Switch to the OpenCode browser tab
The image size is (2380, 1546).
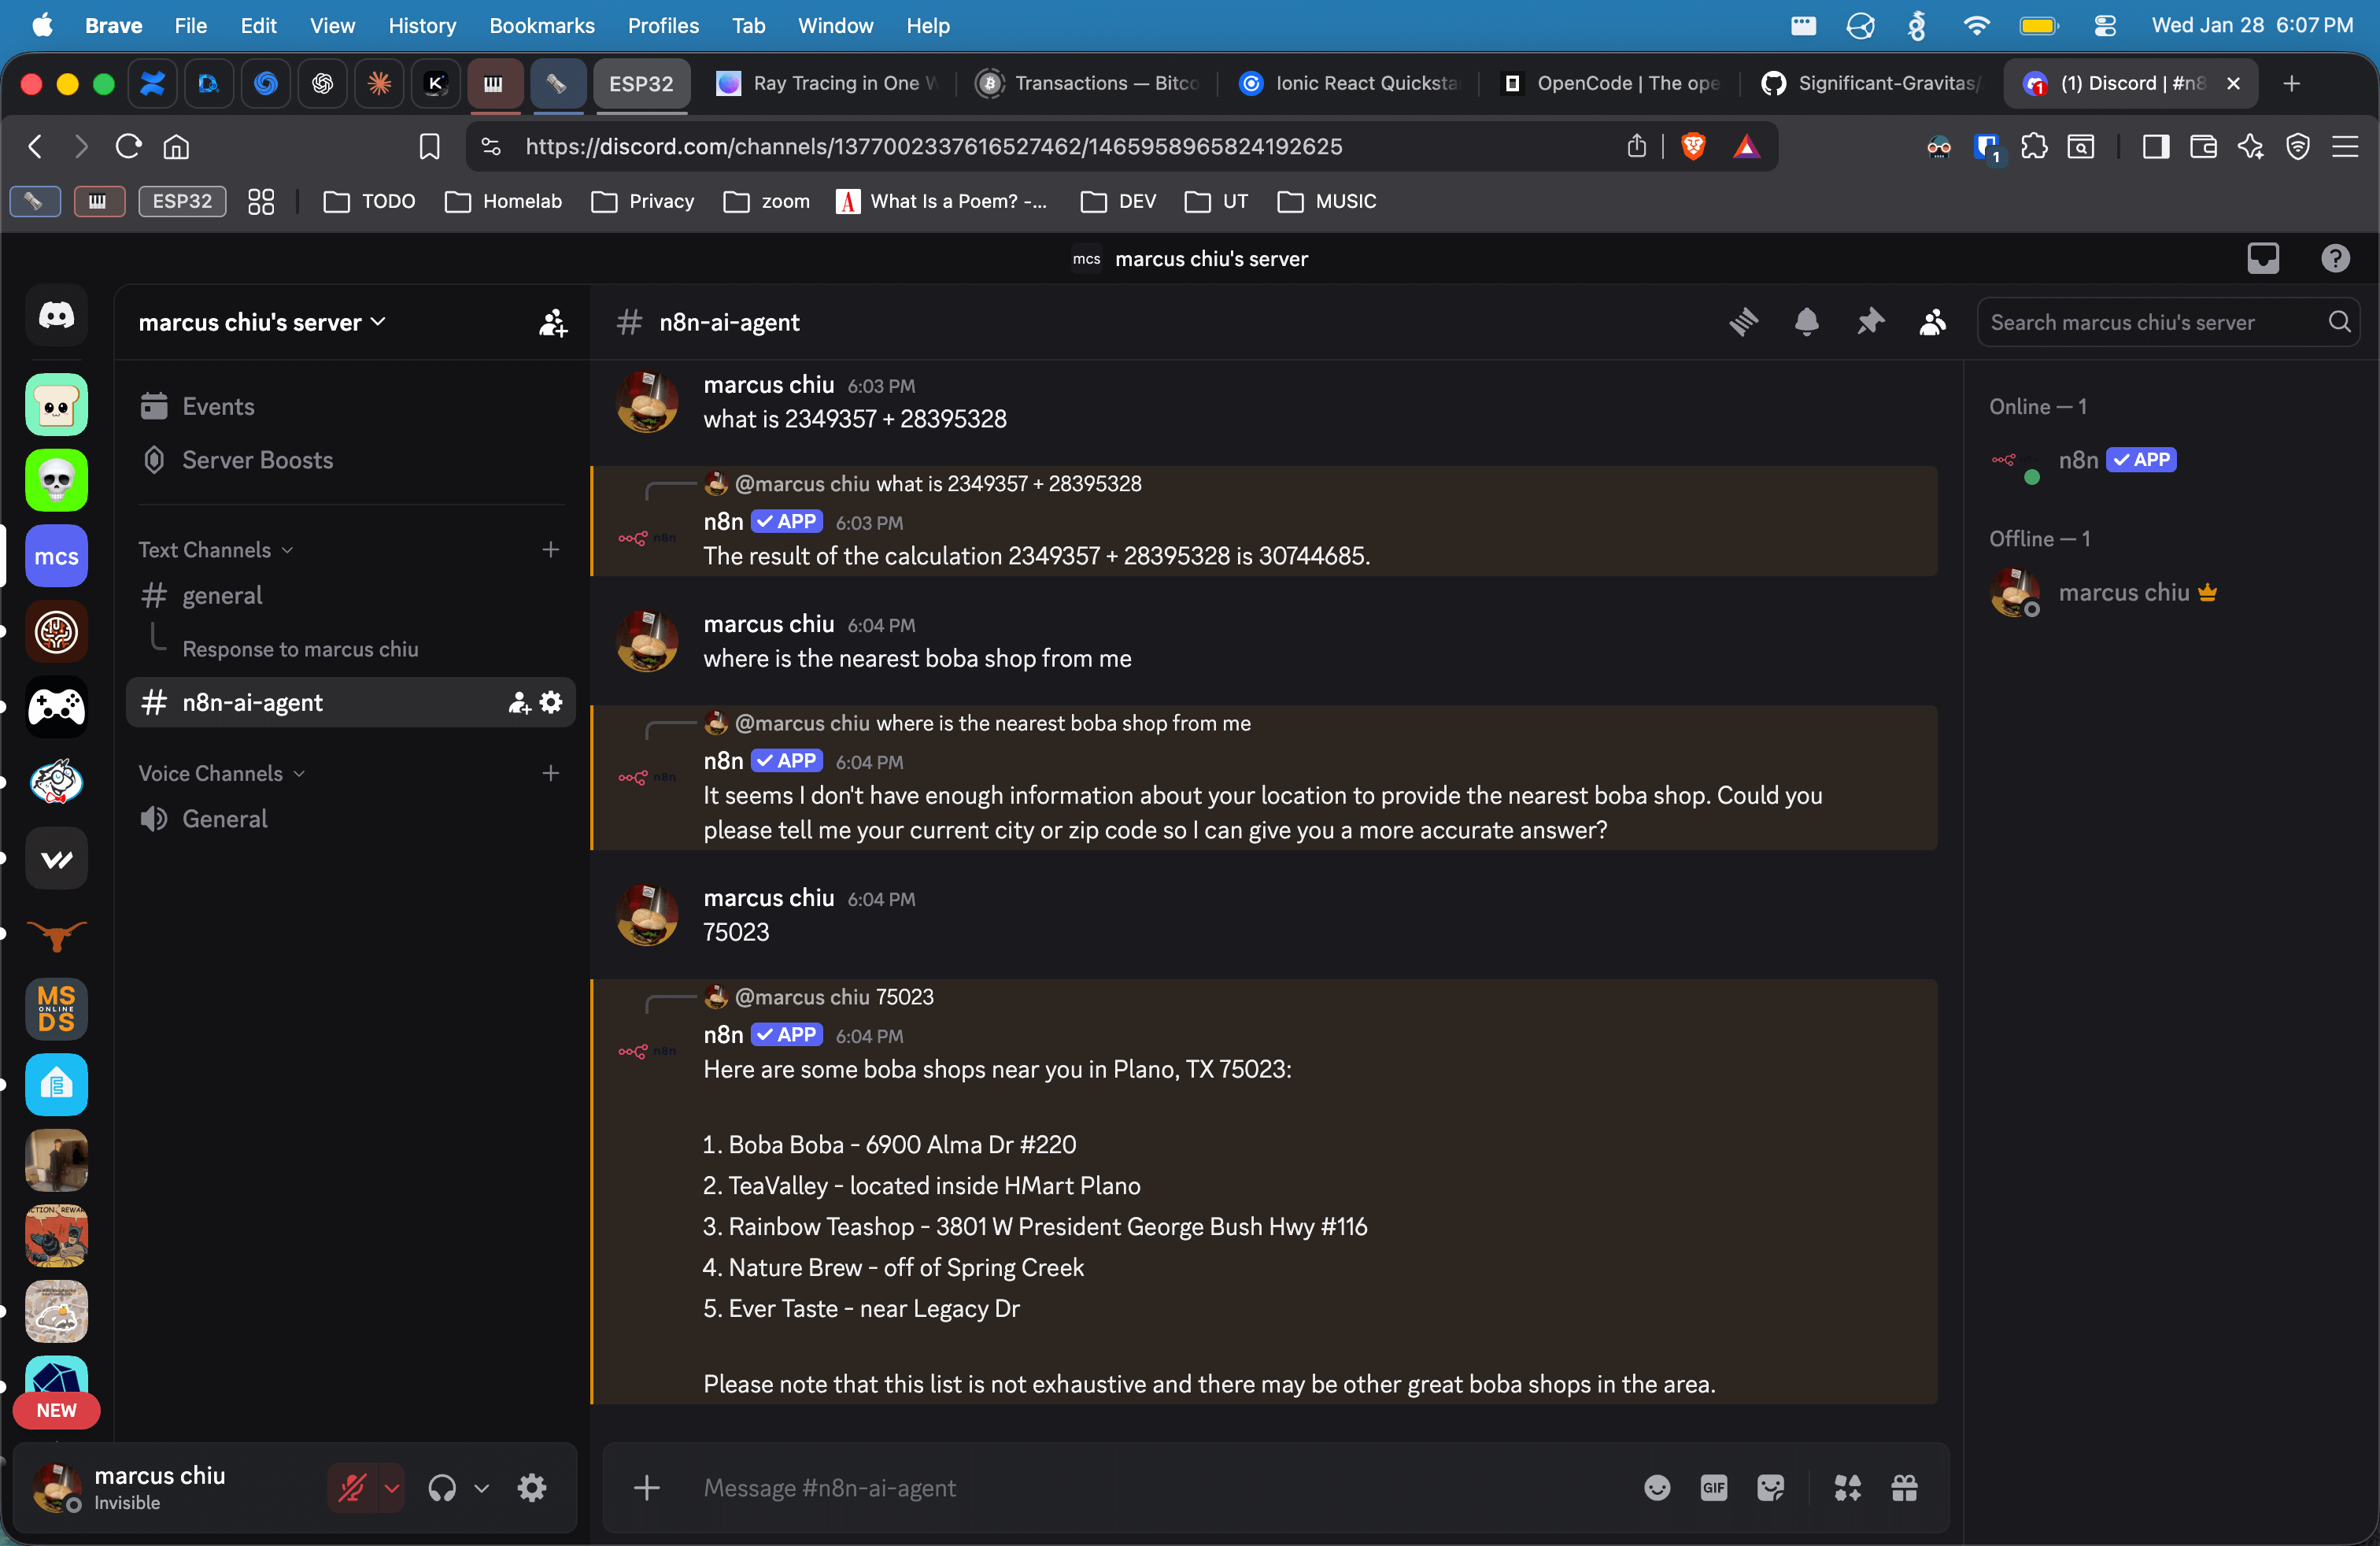tap(1612, 83)
